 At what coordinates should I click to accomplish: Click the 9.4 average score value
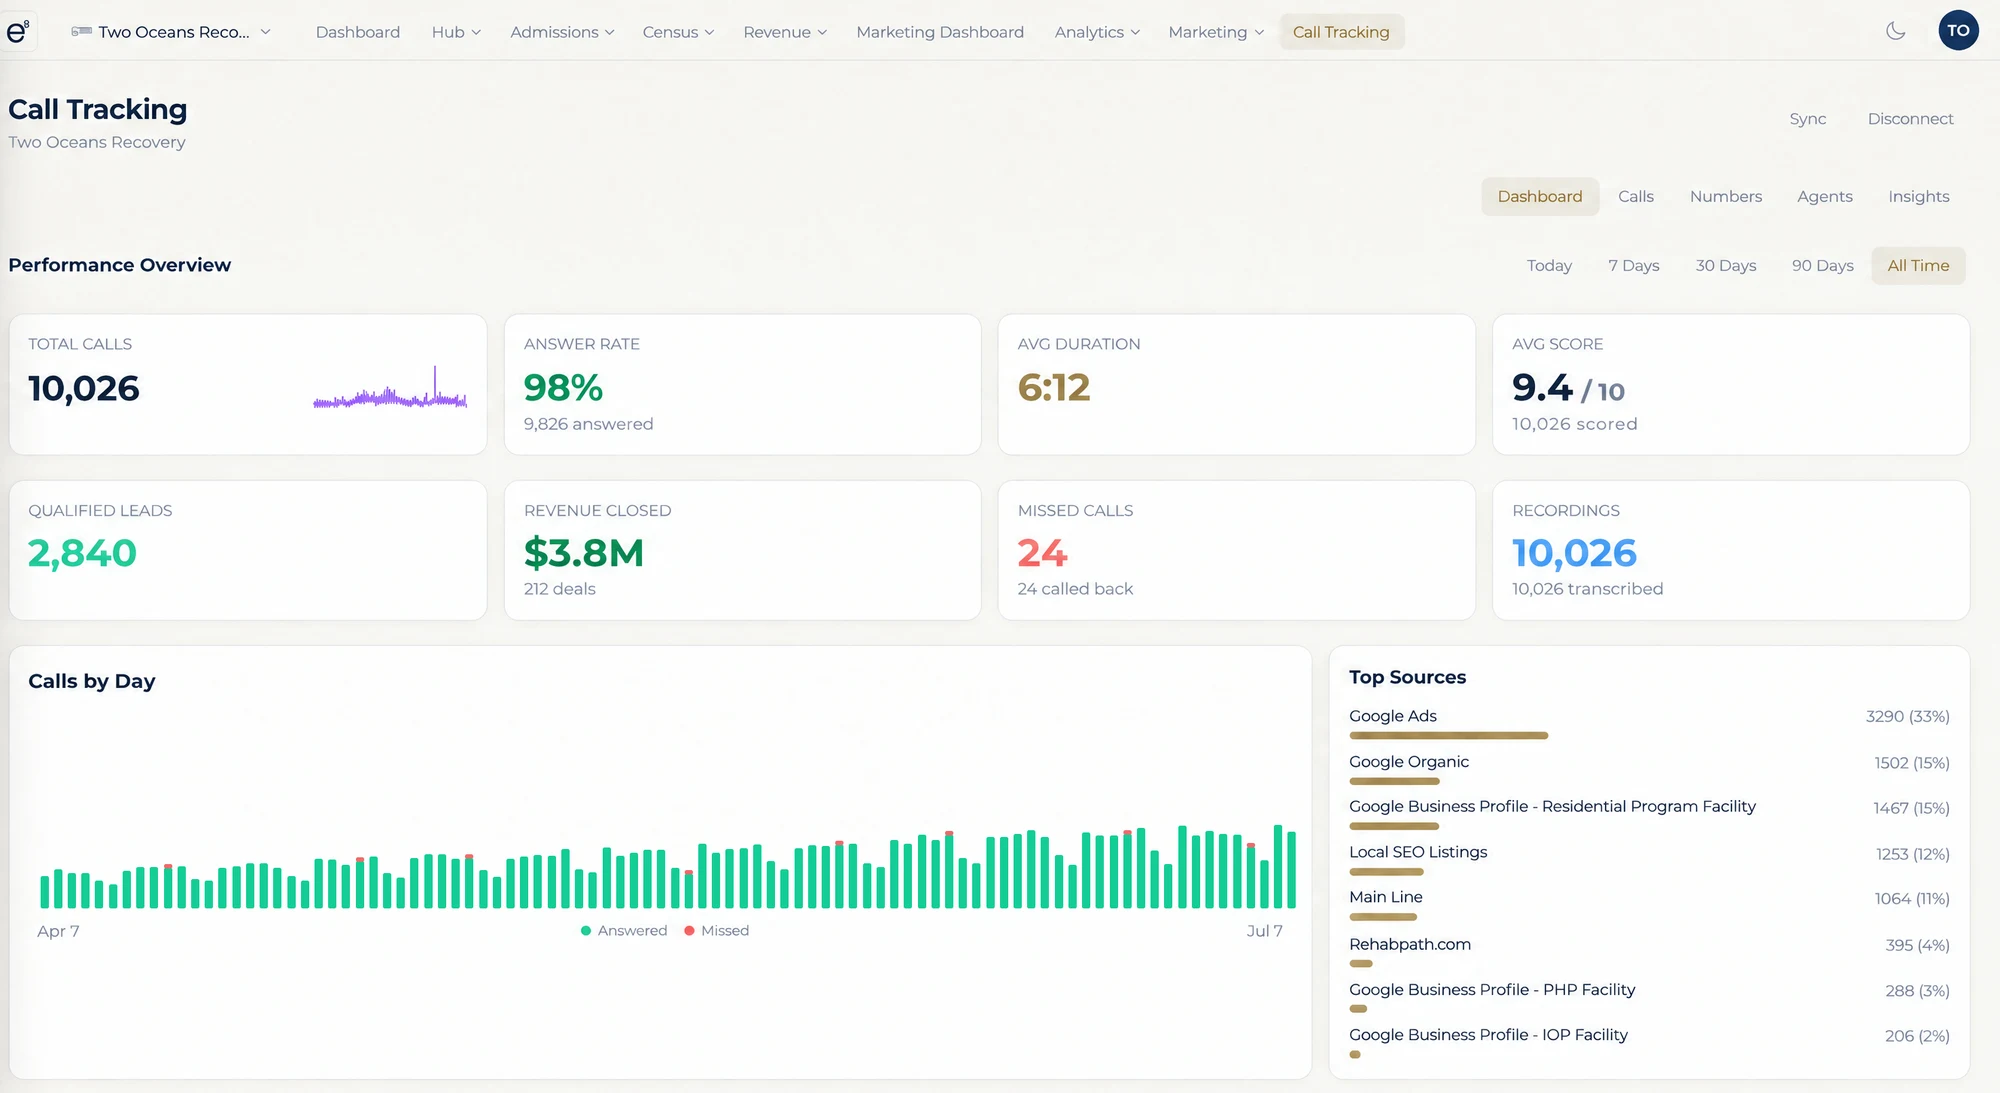click(1542, 387)
